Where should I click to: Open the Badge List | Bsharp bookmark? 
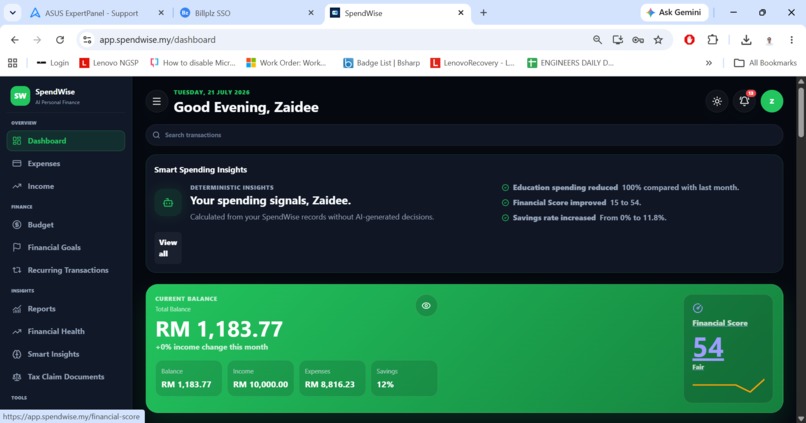click(x=382, y=63)
